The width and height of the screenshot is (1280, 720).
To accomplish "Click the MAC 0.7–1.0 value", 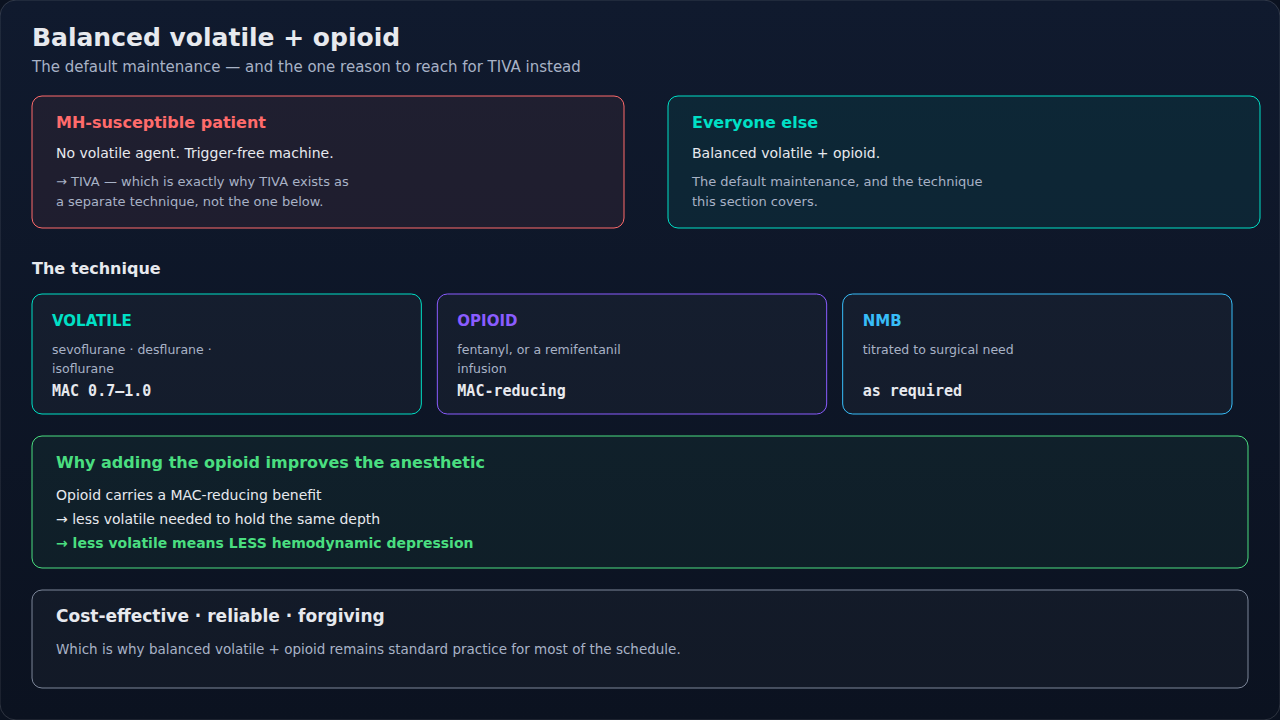I will [x=102, y=391].
